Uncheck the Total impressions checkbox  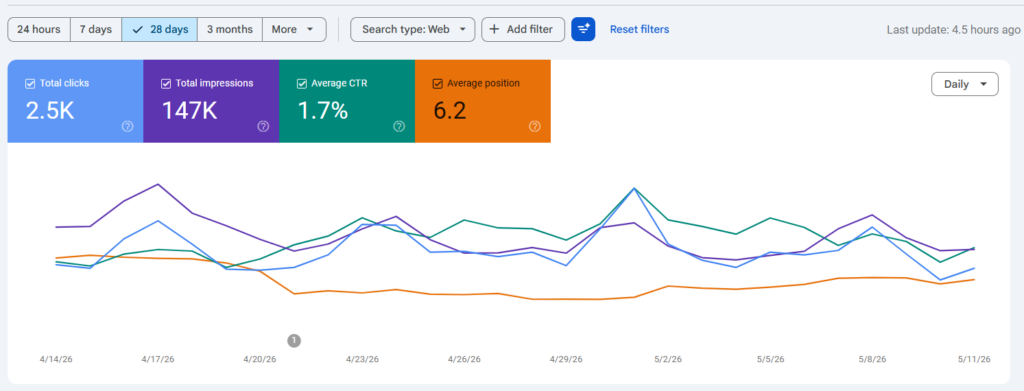point(165,84)
